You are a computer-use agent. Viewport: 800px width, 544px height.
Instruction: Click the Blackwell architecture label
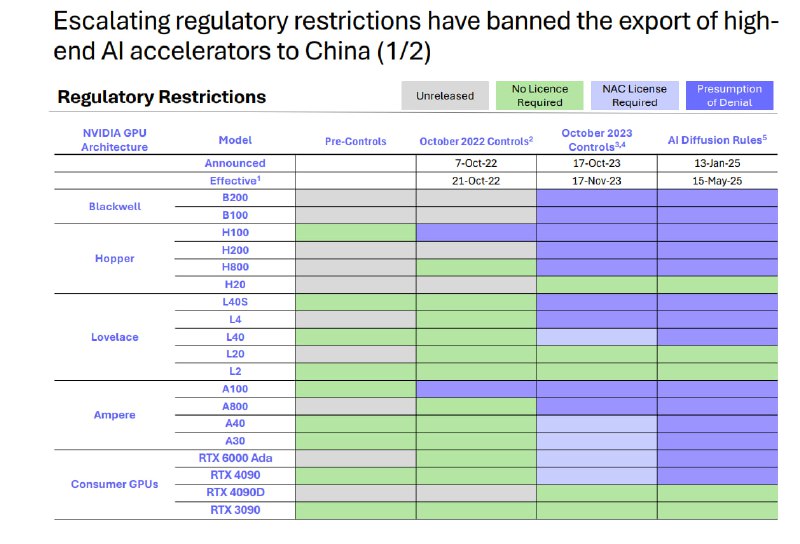pos(115,207)
